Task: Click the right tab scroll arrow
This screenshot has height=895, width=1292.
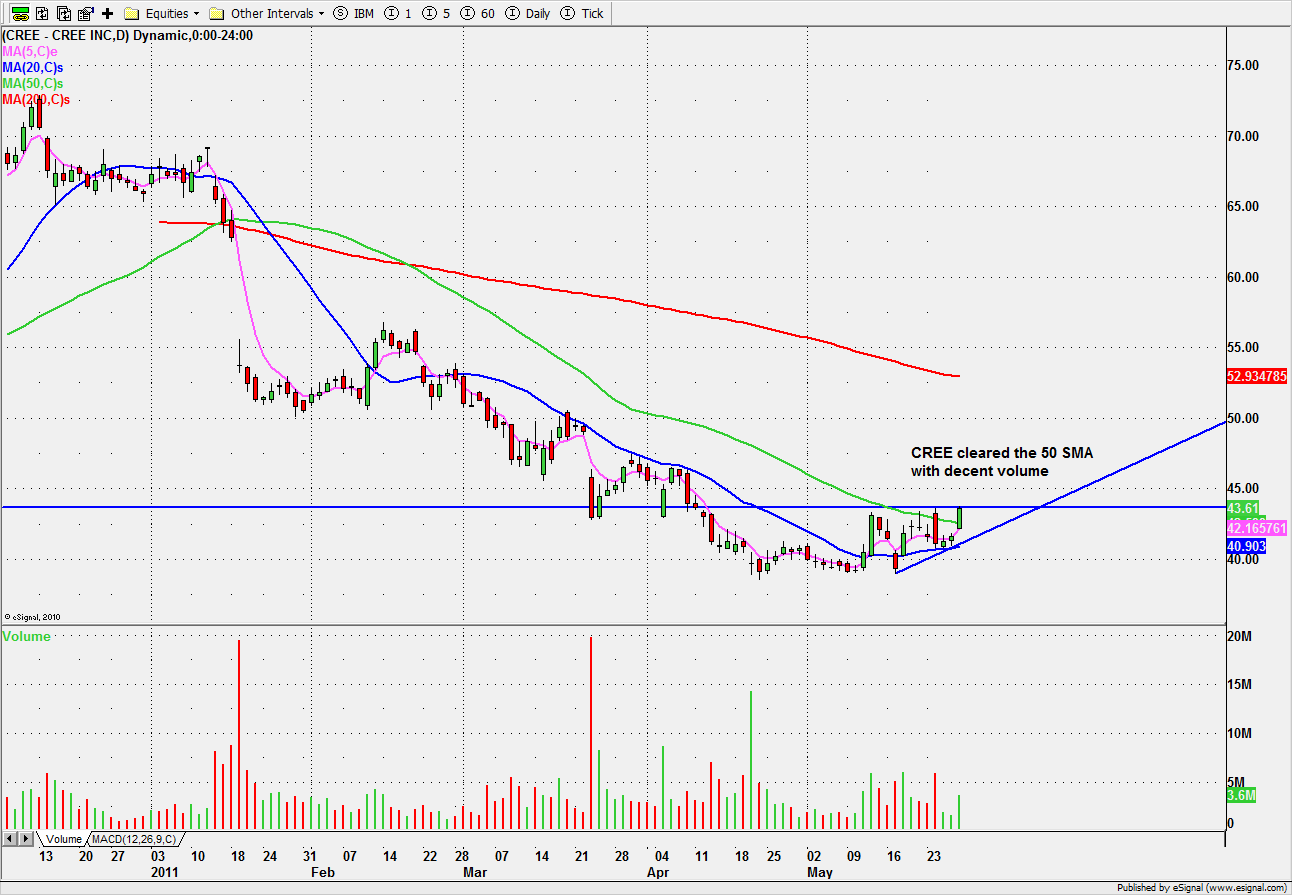Action: point(28,838)
